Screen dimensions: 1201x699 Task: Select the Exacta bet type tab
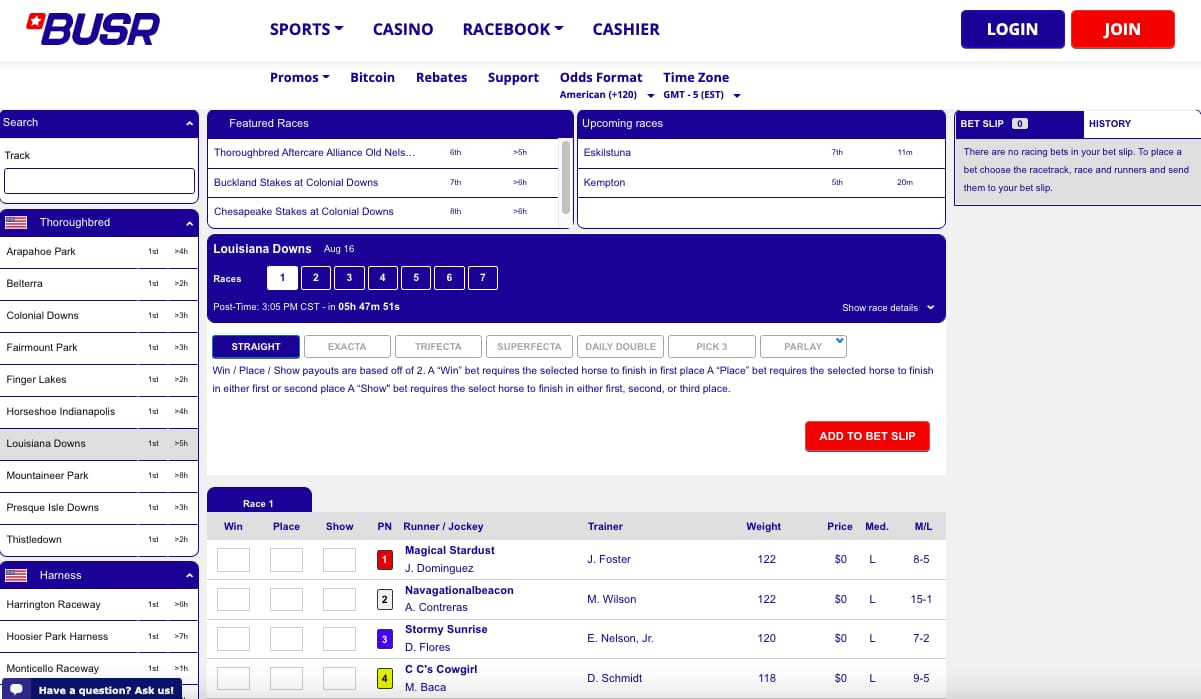347,346
